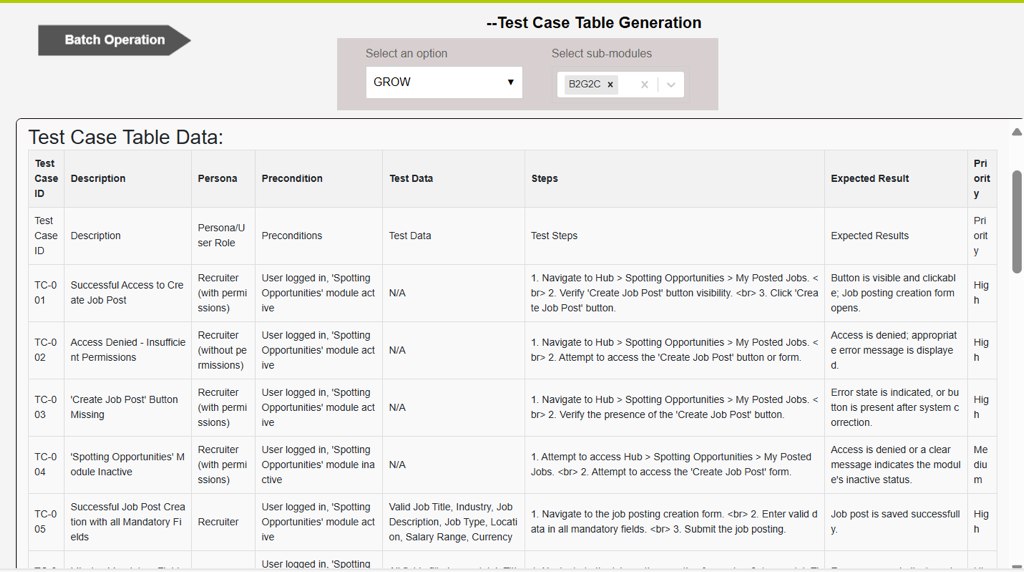Click 'Error state is indicated' expected result
The image size is (1024, 572).
point(895,407)
